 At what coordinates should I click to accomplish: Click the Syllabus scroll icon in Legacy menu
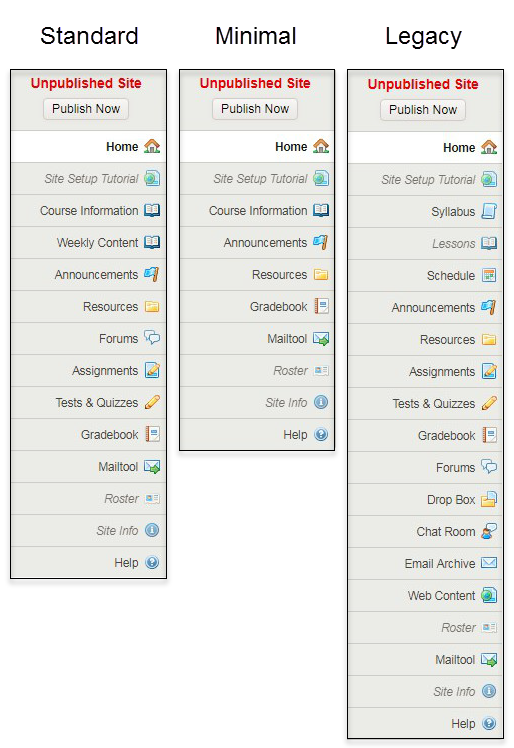point(489,211)
